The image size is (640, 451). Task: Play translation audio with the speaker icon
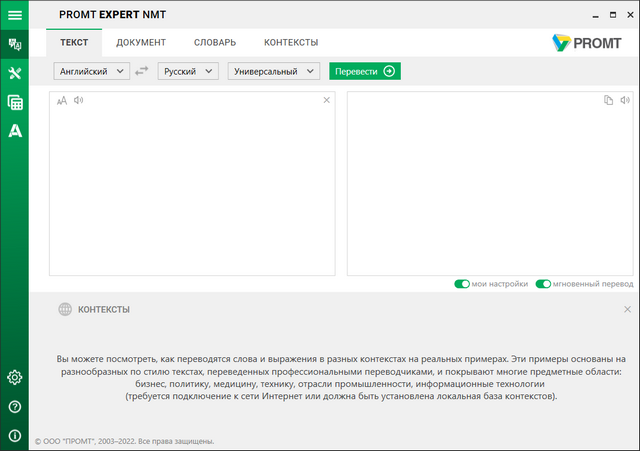[x=624, y=100]
